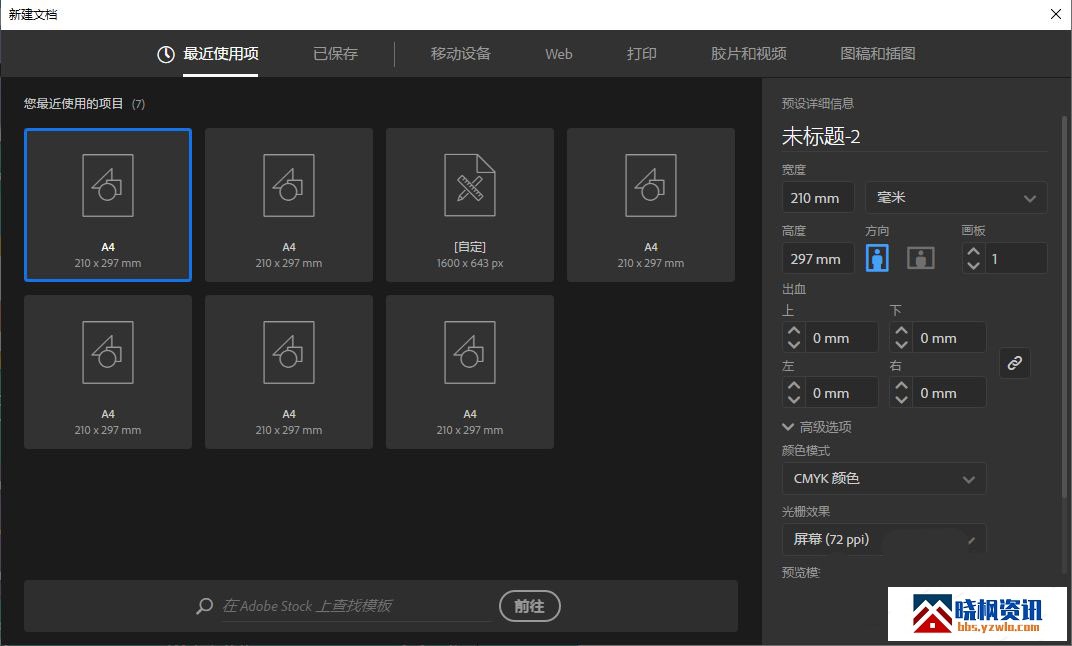Open the CMYK 颜色 mode dropdown

(x=883, y=479)
